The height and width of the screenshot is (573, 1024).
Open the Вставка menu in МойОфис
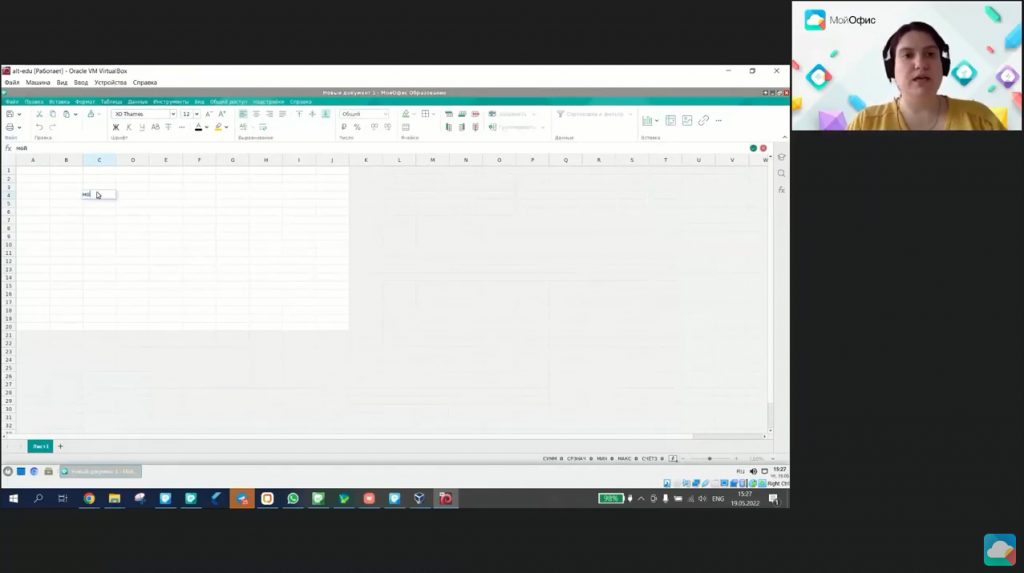tap(59, 102)
